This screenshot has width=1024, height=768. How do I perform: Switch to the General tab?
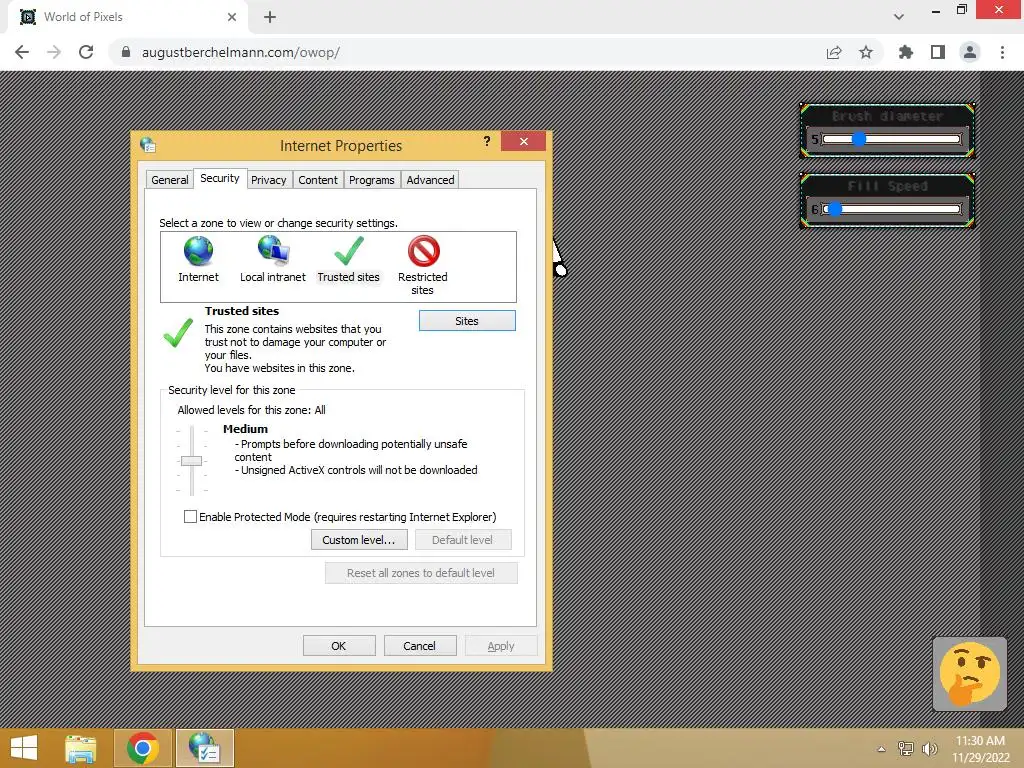click(170, 180)
